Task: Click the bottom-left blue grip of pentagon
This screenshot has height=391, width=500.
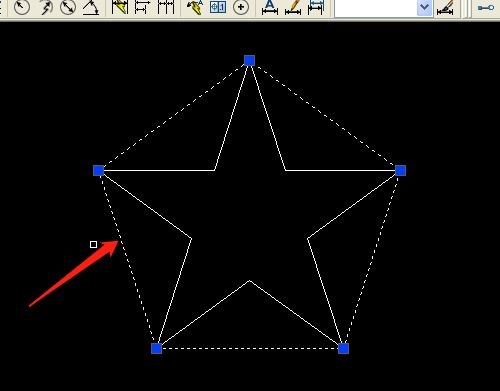Action: click(x=156, y=348)
